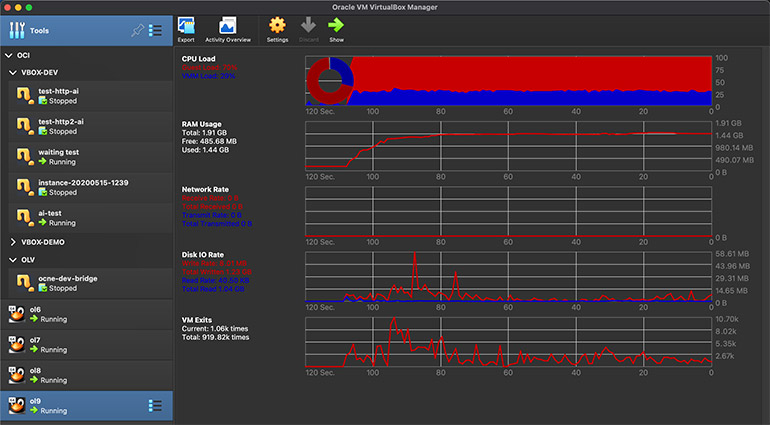Click the test-http-ai cloud VM icon

[x=25, y=95]
